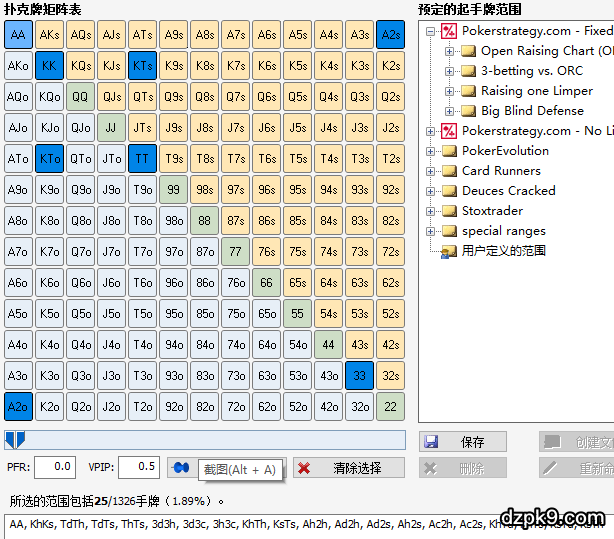Expand the PokerEvolution tree node

click(x=431, y=151)
